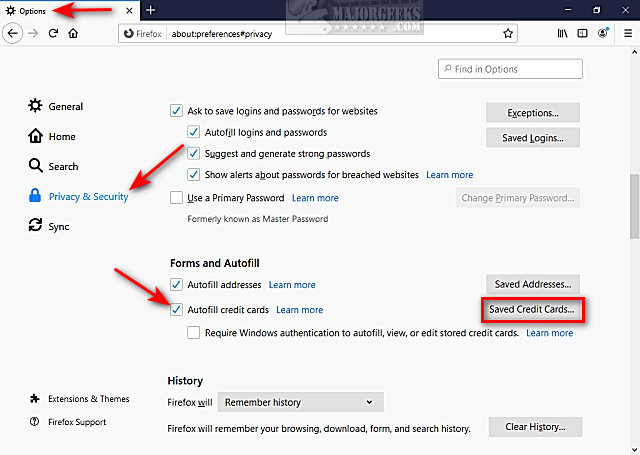The width and height of the screenshot is (640, 455).
Task: Click the Firefox identity icon in address bar
Action: pyautogui.click(x=129, y=33)
